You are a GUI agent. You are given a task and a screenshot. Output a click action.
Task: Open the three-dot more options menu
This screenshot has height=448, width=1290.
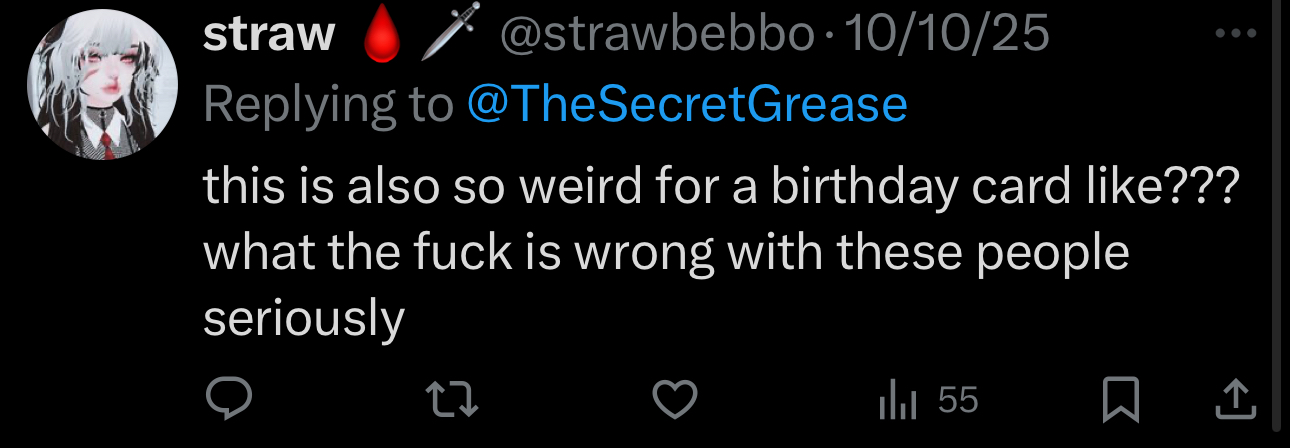coord(1234,33)
